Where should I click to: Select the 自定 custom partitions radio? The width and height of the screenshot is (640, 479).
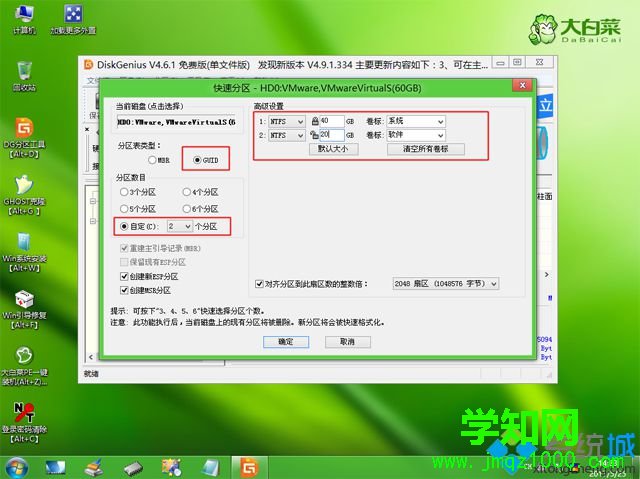coord(124,226)
